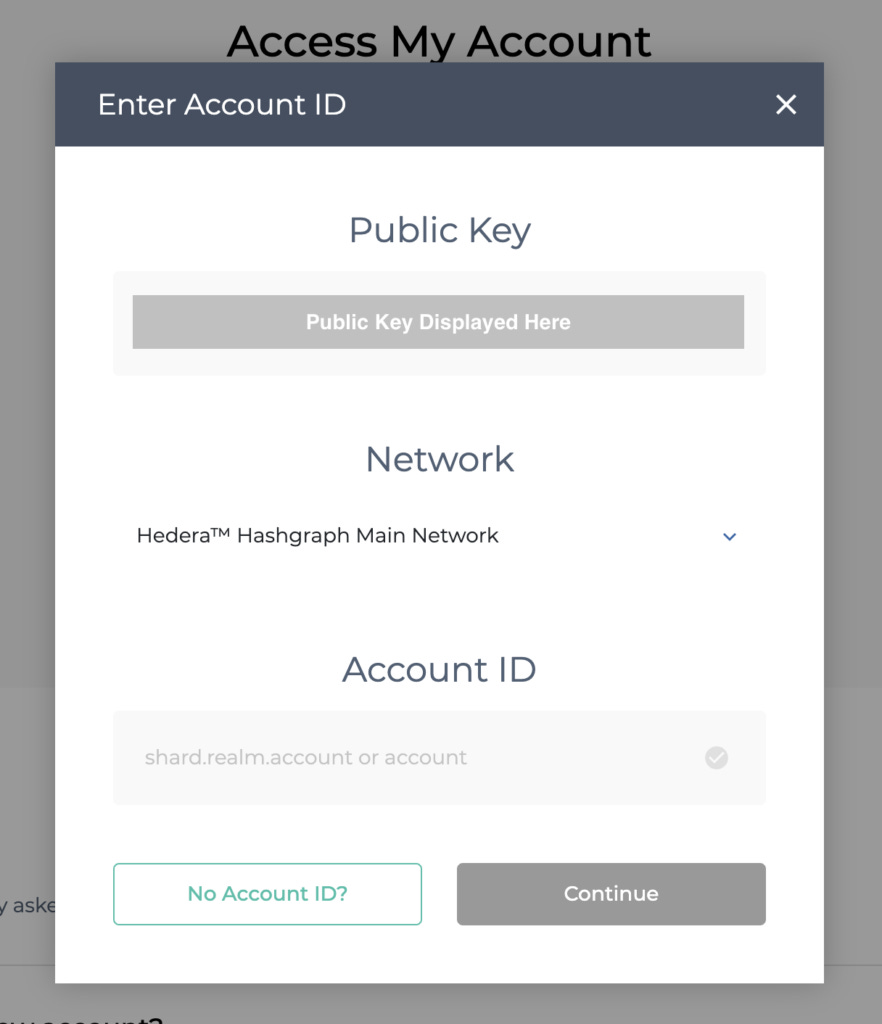Click the Access My Account heading
The height and width of the screenshot is (1024, 882).
pos(439,41)
